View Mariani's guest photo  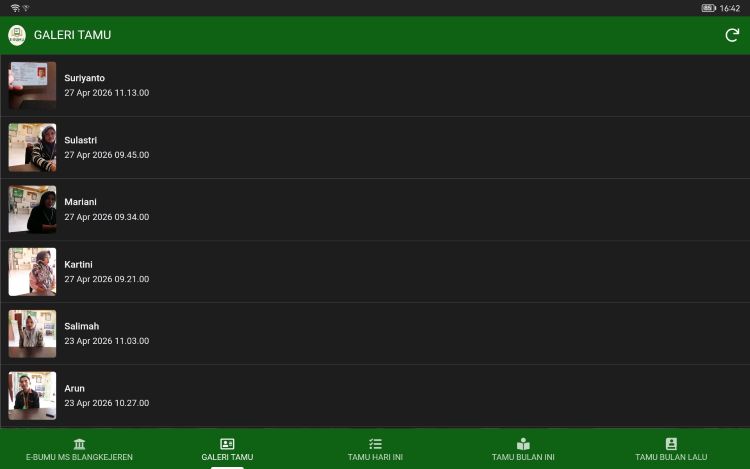coord(32,209)
